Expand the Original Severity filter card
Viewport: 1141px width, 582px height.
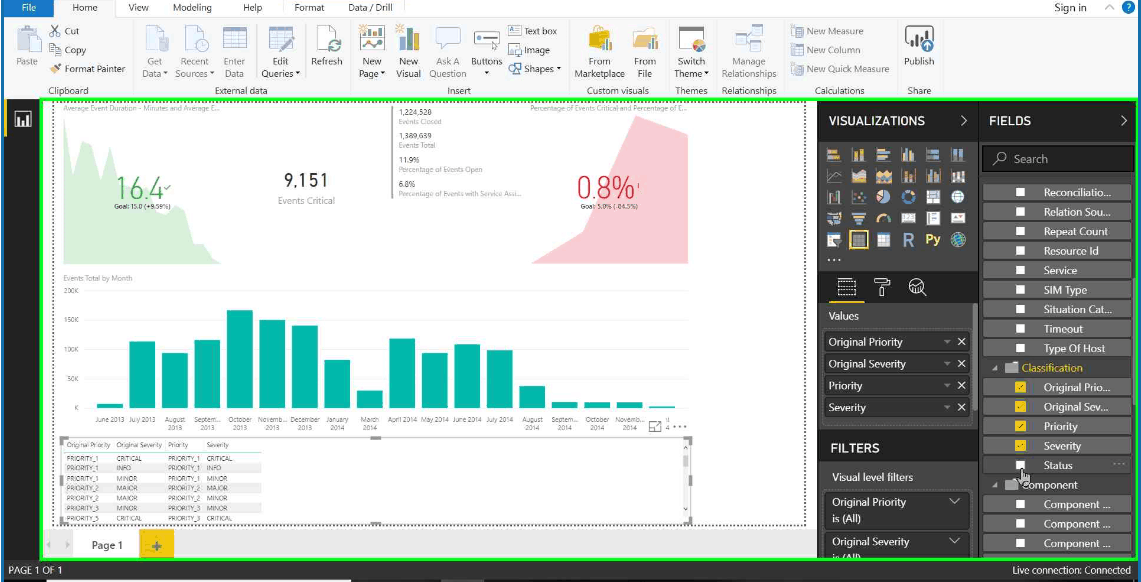[x=955, y=541]
